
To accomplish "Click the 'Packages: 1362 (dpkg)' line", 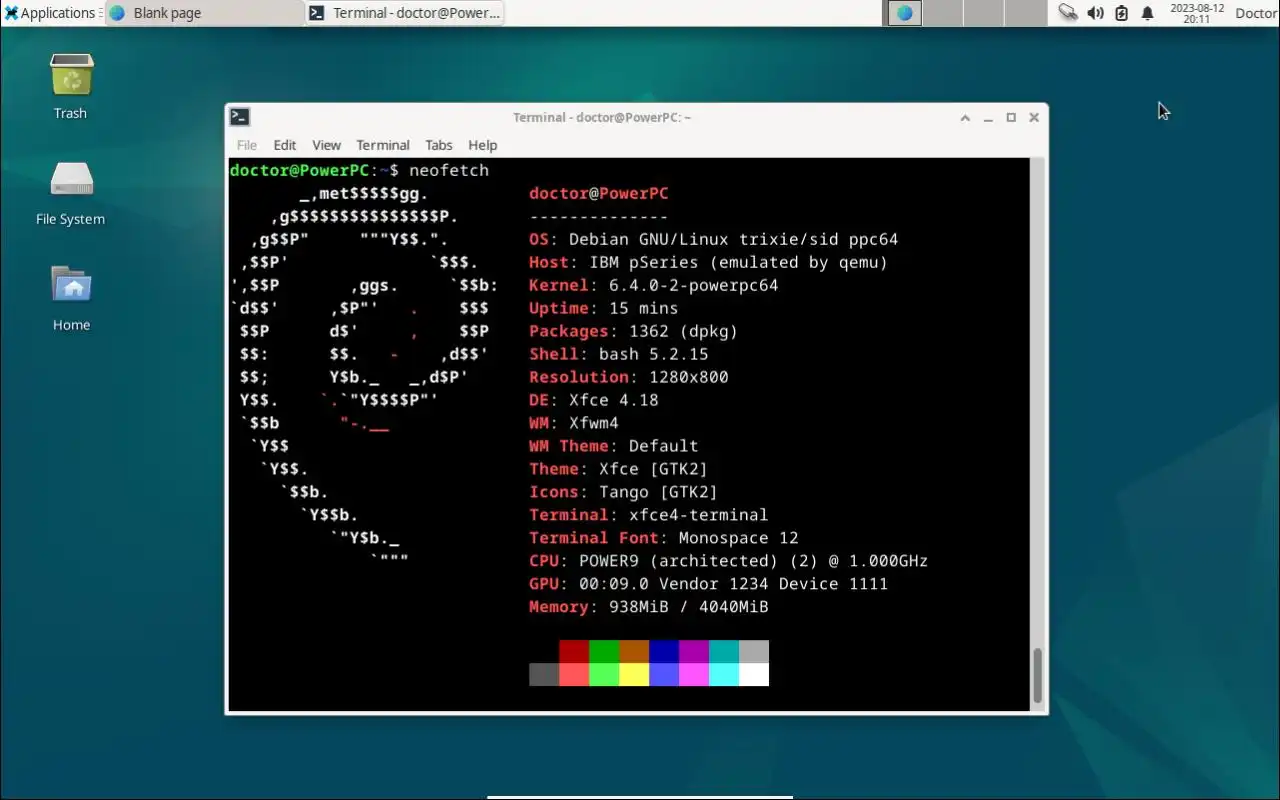I will pyautogui.click(x=634, y=331).
